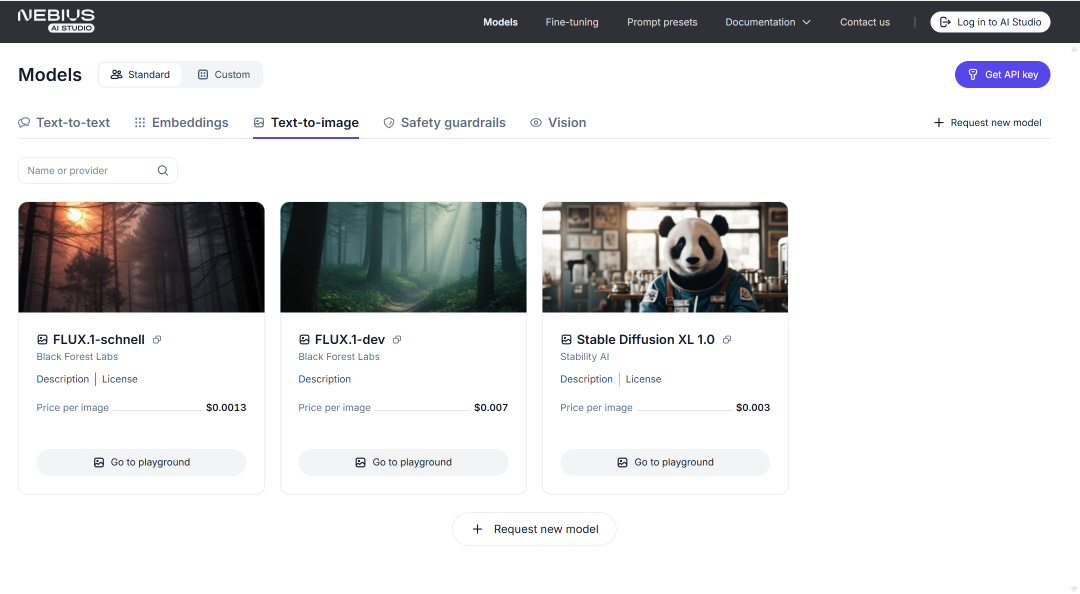
Task: Click the login arrow icon in header
Action: [945, 22]
